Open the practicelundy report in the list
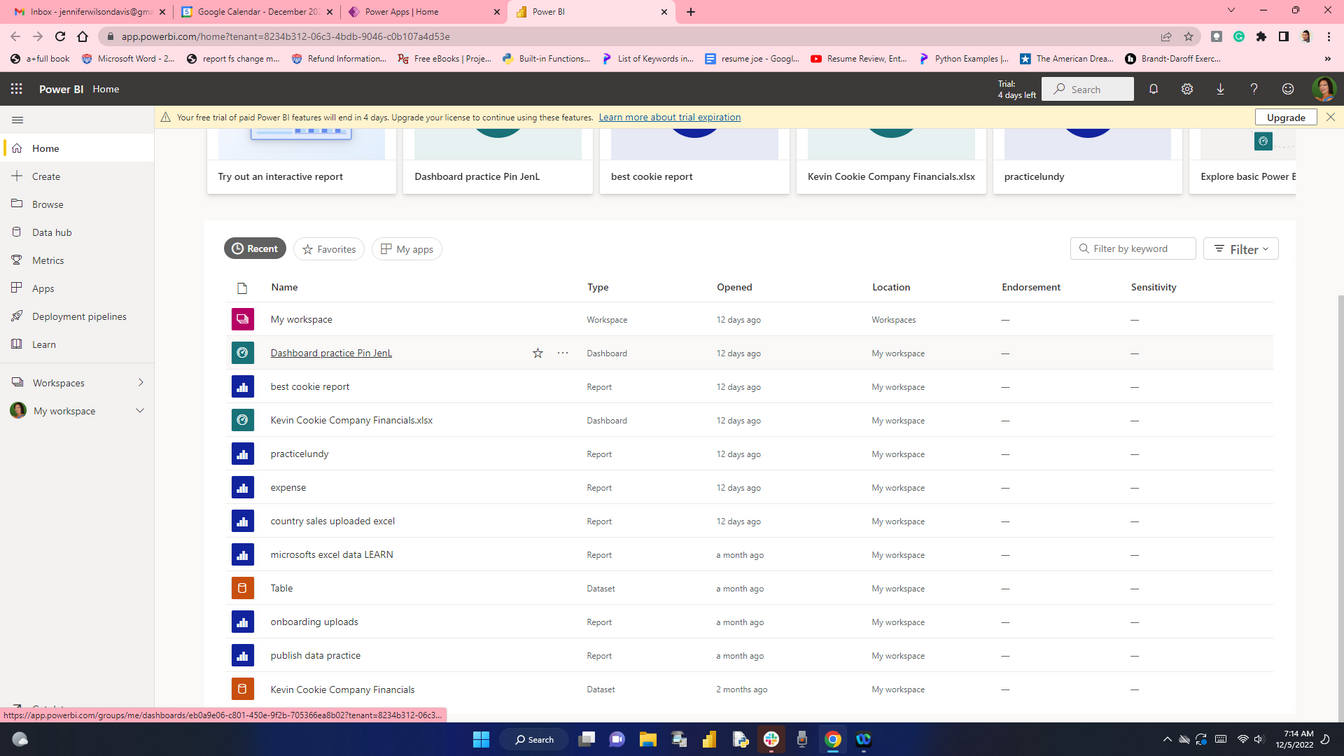This screenshot has width=1344, height=756. (x=299, y=454)
